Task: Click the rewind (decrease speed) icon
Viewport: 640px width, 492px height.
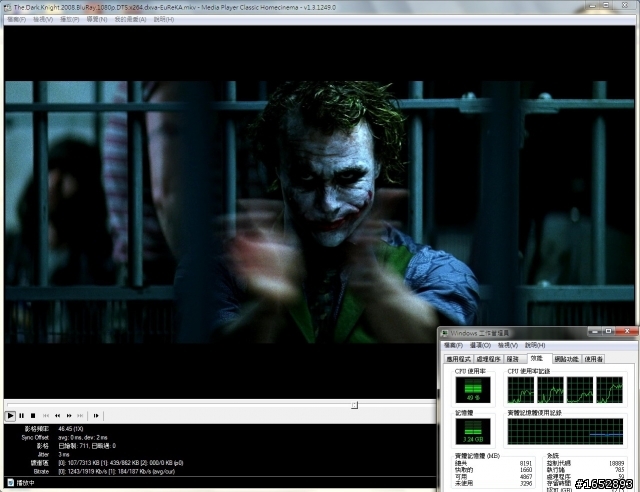Action: tap(58, 416)
